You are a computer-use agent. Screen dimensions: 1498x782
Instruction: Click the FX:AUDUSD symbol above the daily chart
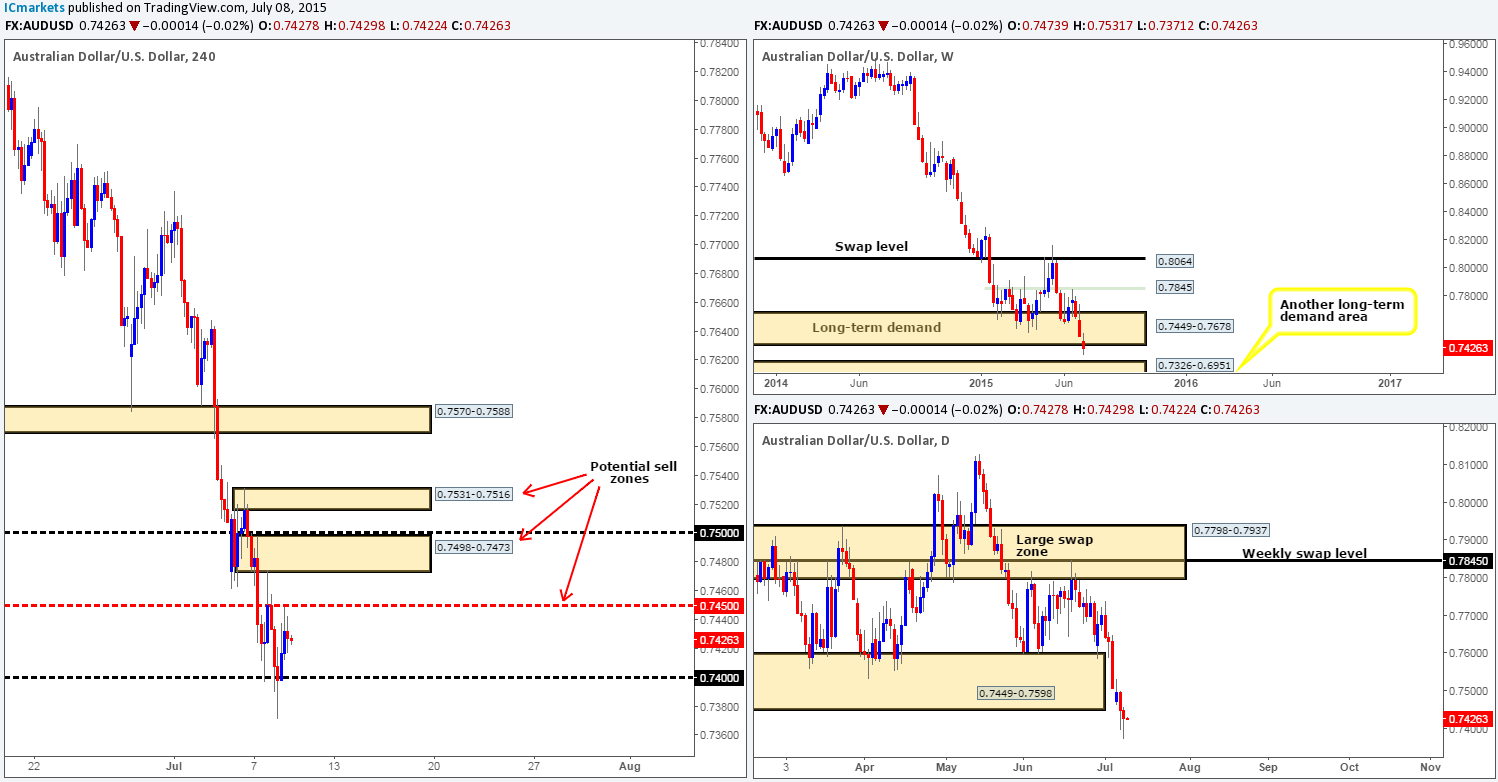(x=788, y=410)
